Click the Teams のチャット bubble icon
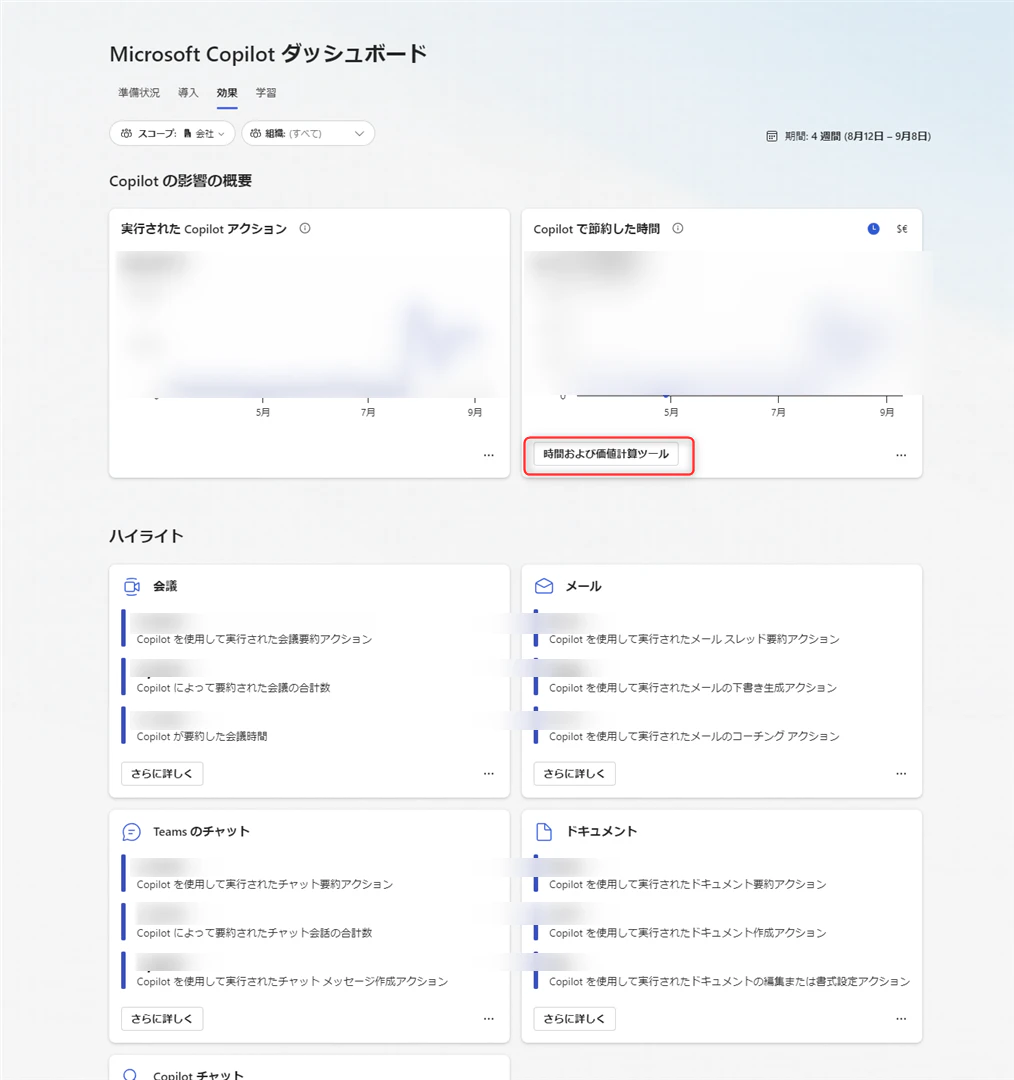1014x1080 pixels. (x=132, y=832)
